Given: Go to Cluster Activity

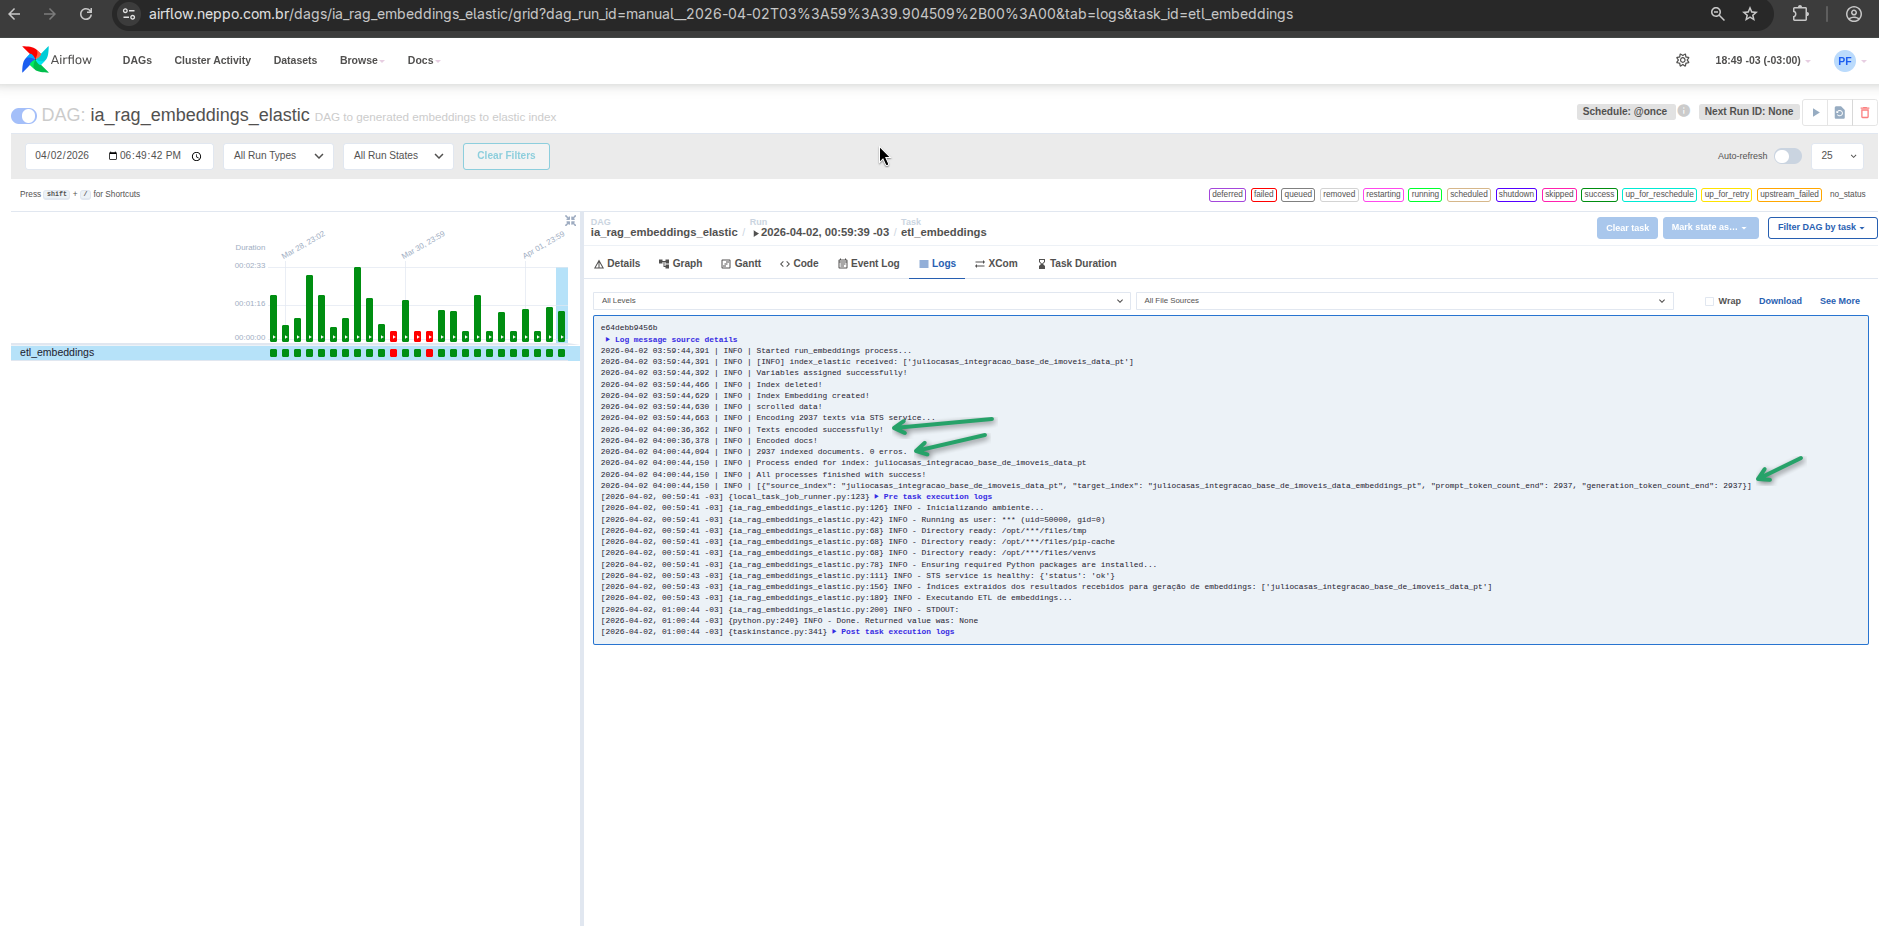Looking at the screenshot, I should (212, 61).
